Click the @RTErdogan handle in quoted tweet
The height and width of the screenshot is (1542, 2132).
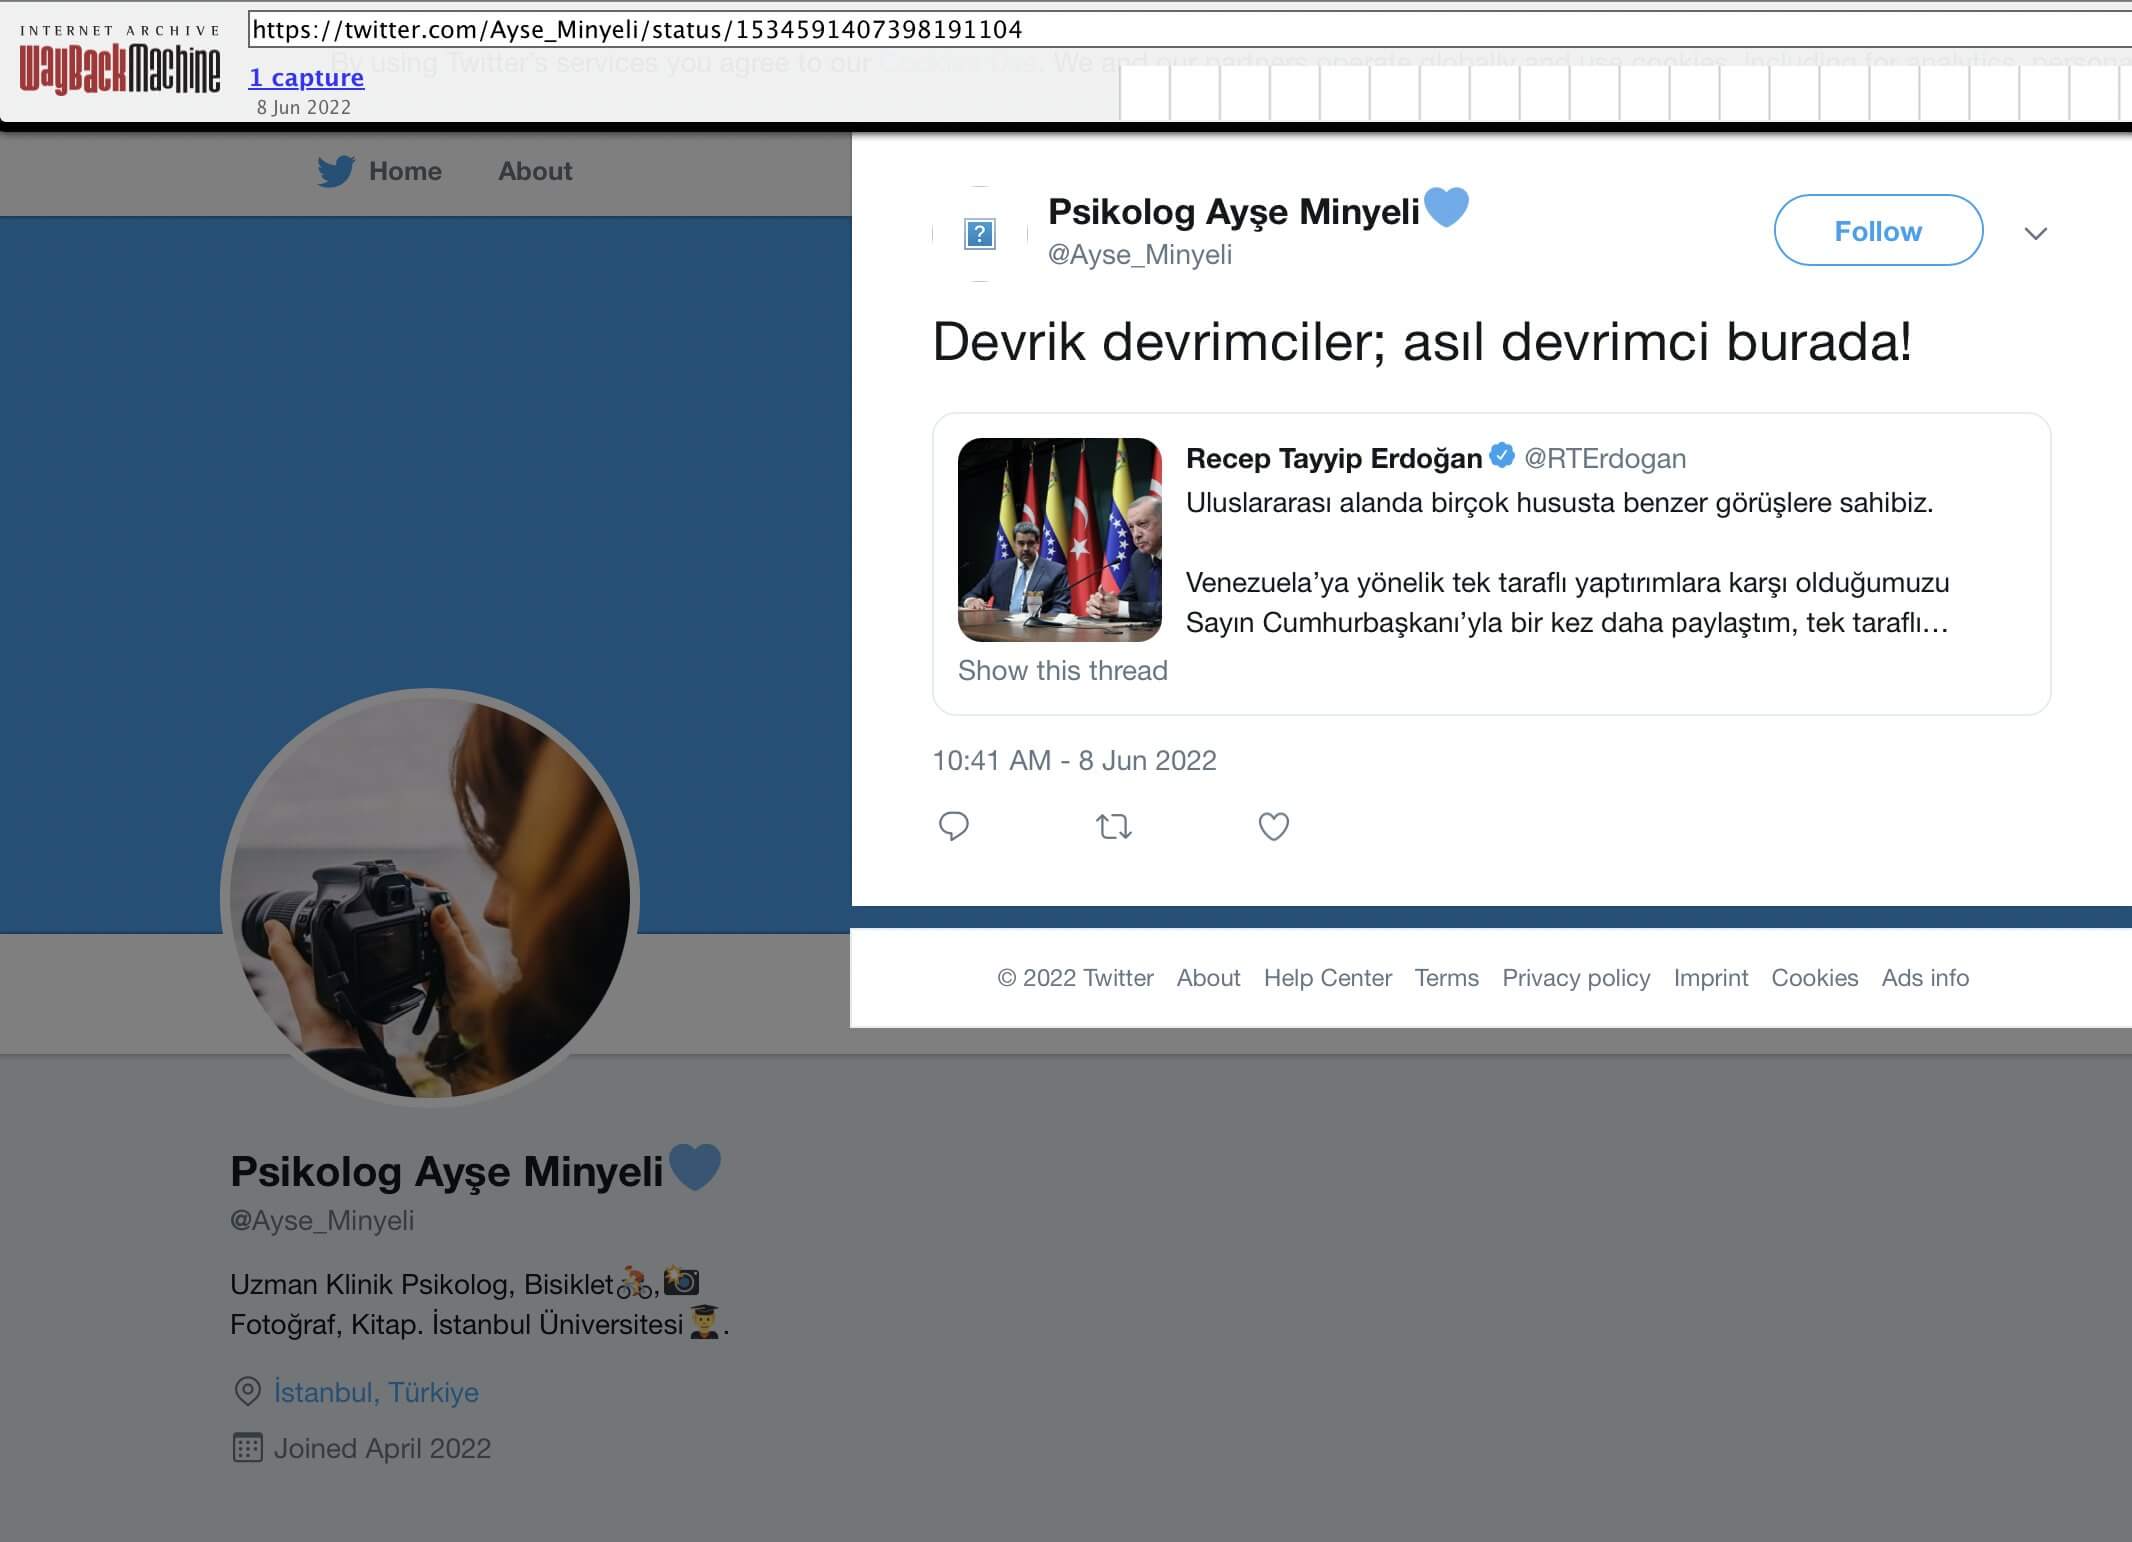[x=1604, y=458]
